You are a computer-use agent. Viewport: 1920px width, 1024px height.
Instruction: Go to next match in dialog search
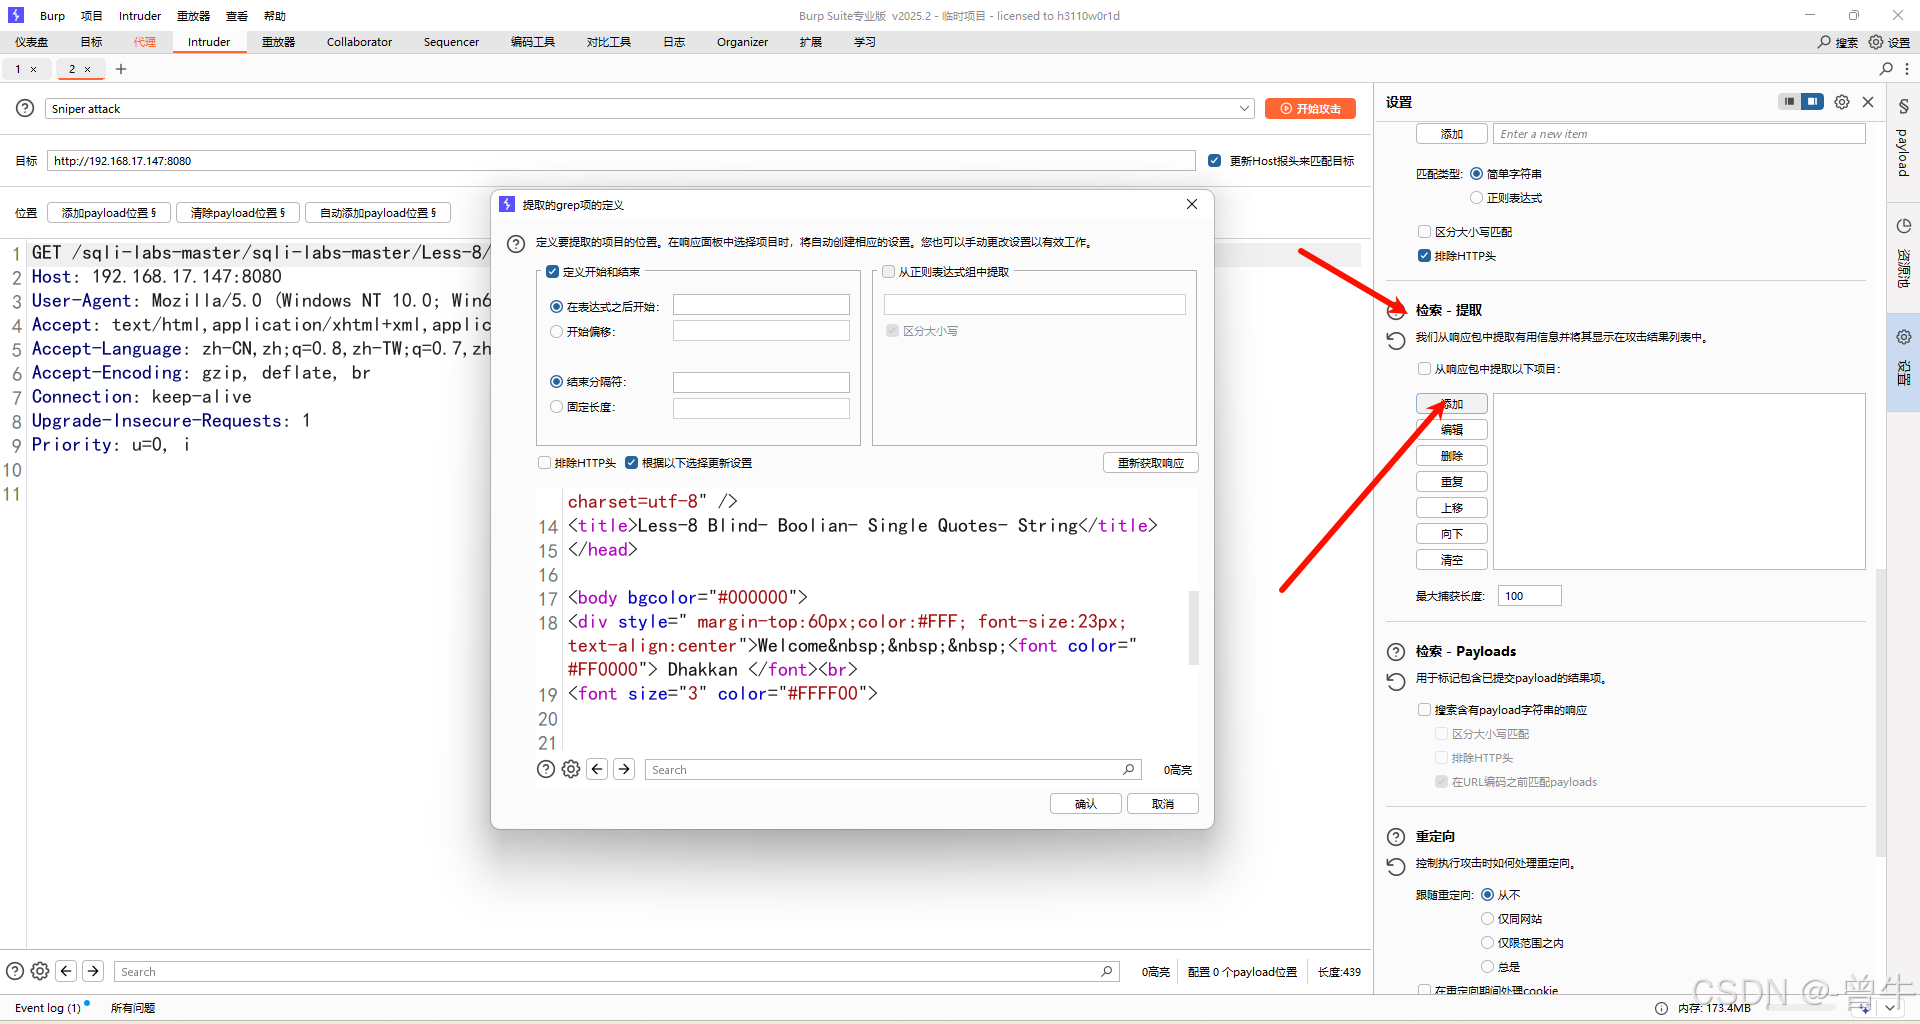pyautogui.click(x=624, y=769)
